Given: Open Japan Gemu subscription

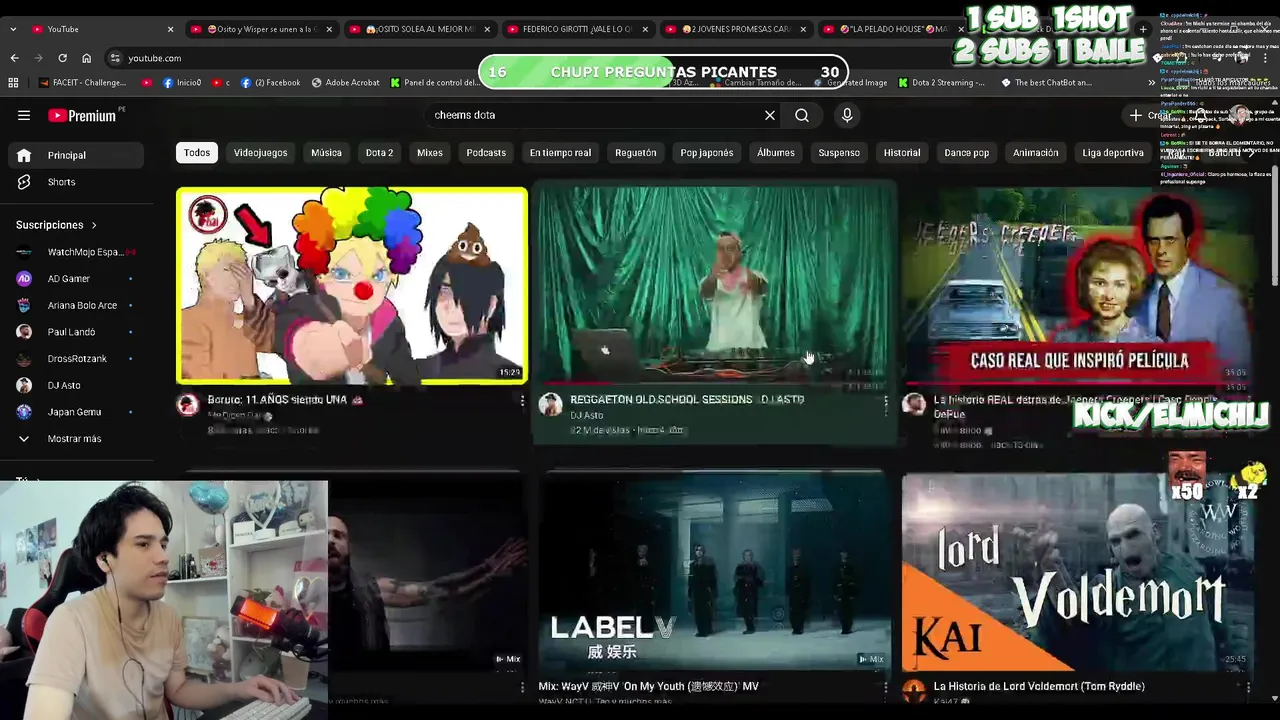Looking at the screenshot, I should coord(77,412).
